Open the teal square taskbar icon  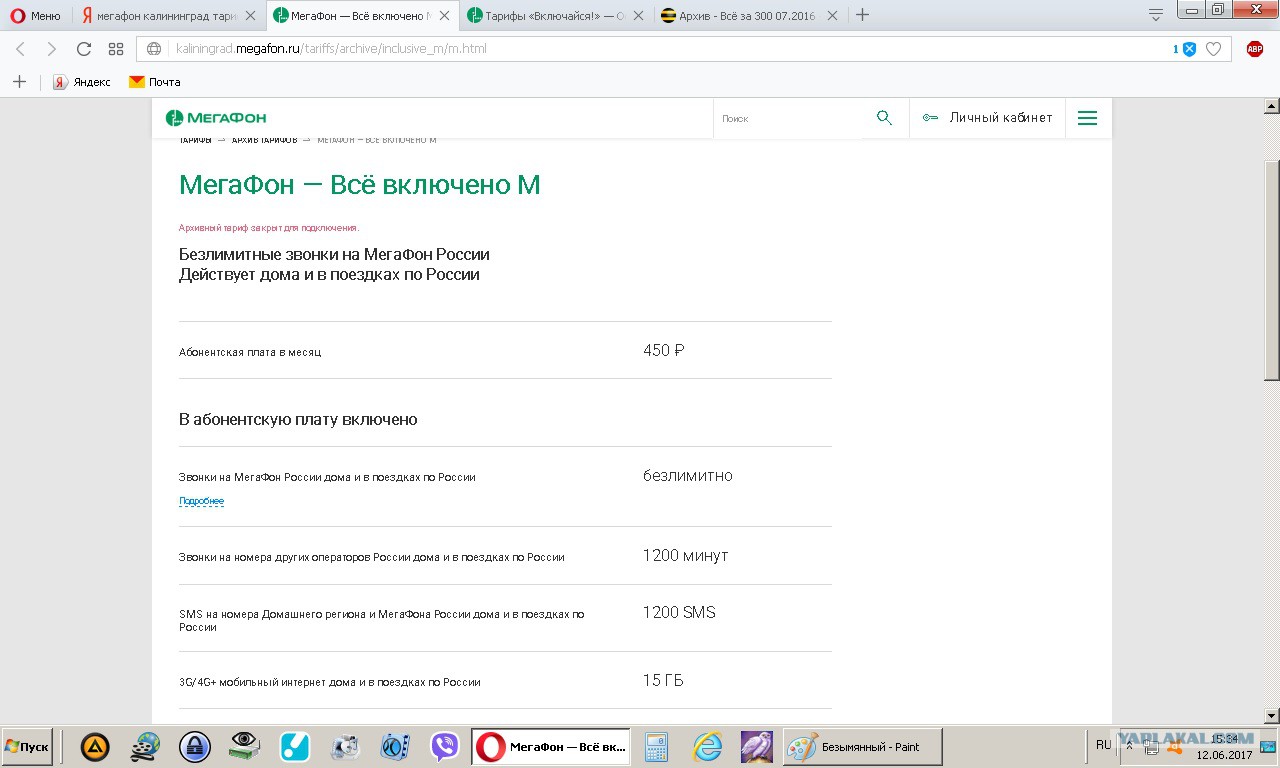[x=295, y=747]
